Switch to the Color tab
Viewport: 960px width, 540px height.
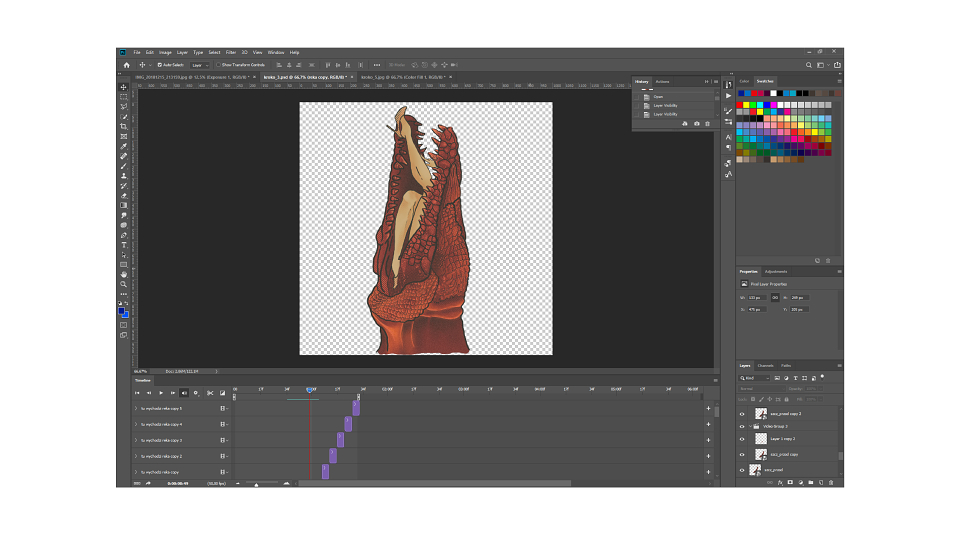click(x=744, y=81)
